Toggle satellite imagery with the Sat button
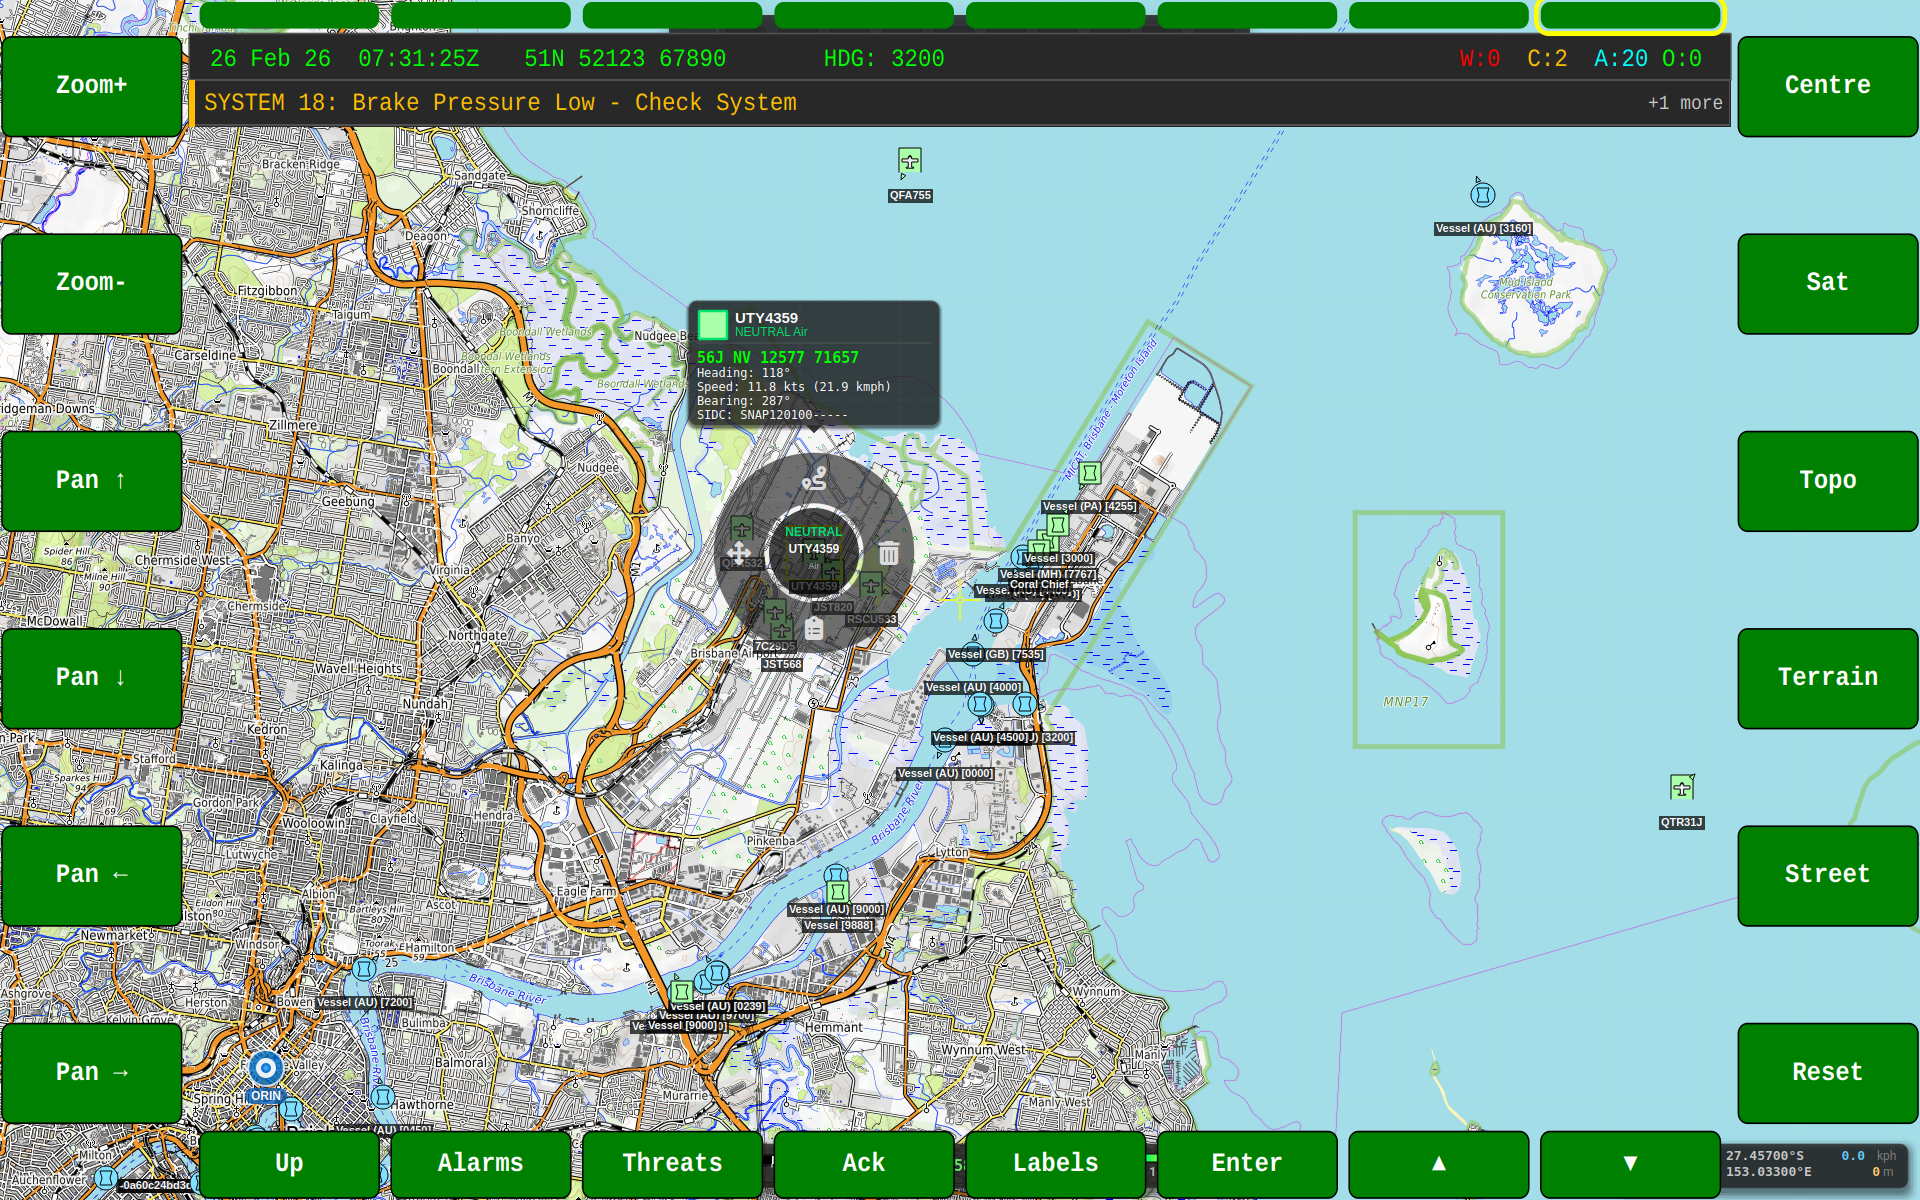 point(1827,283)
